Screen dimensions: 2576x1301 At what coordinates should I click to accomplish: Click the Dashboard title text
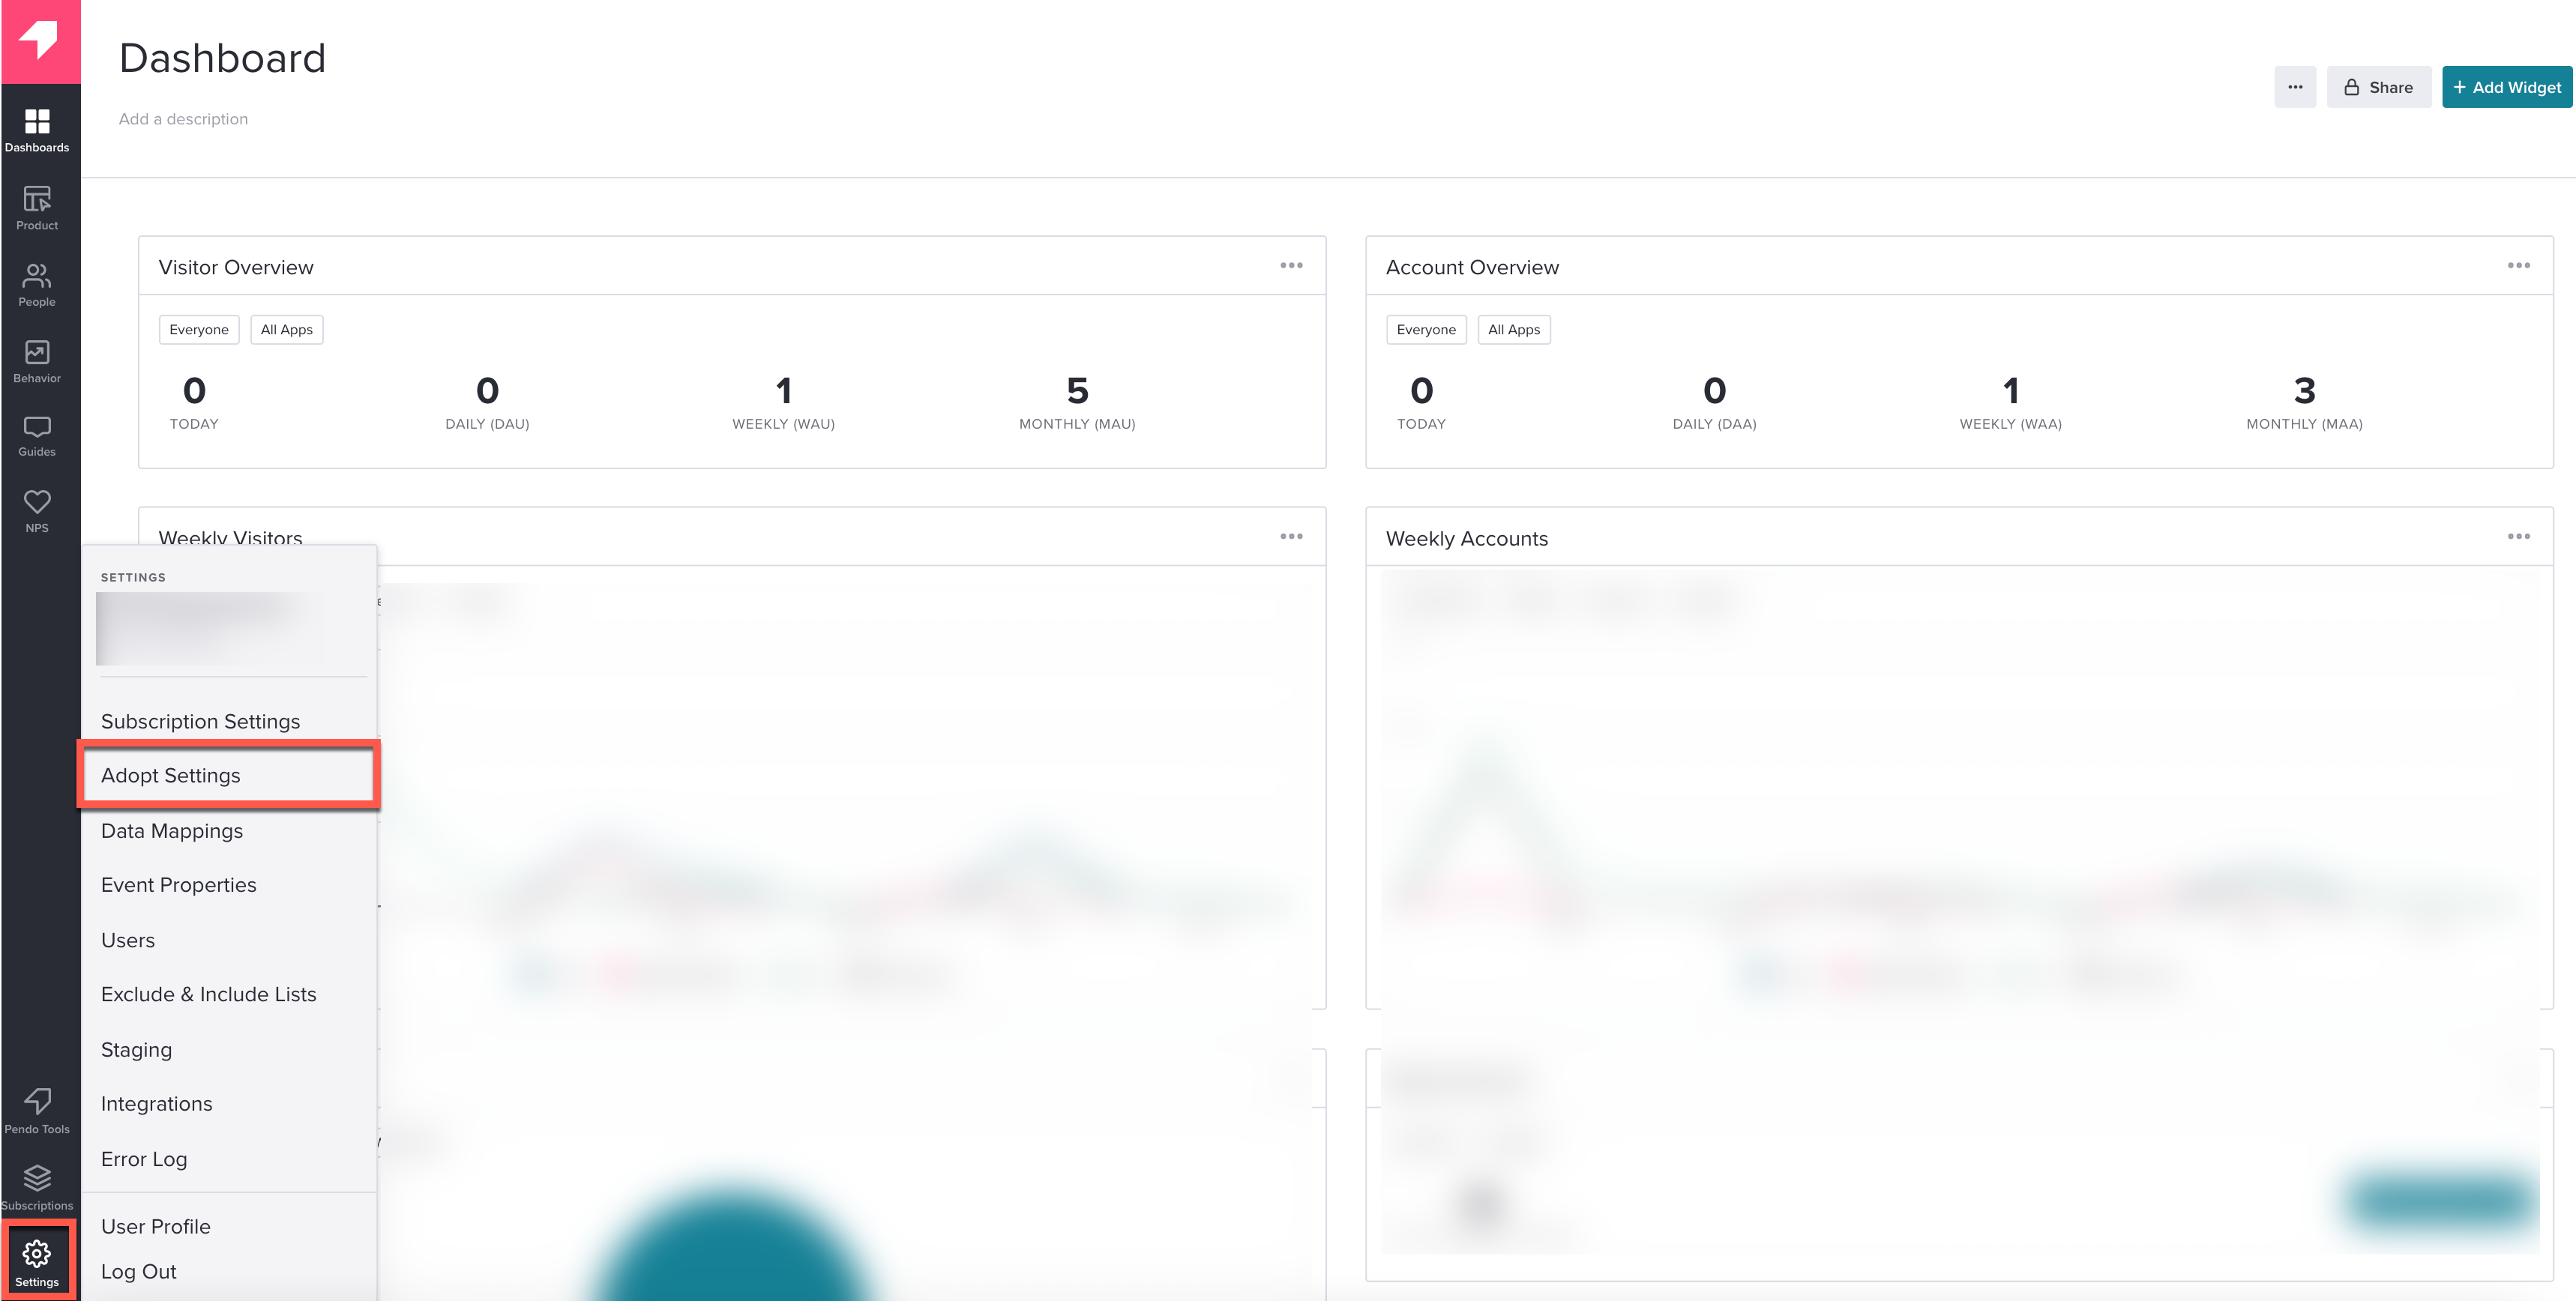pyautogui.click(x=222, y=58)
